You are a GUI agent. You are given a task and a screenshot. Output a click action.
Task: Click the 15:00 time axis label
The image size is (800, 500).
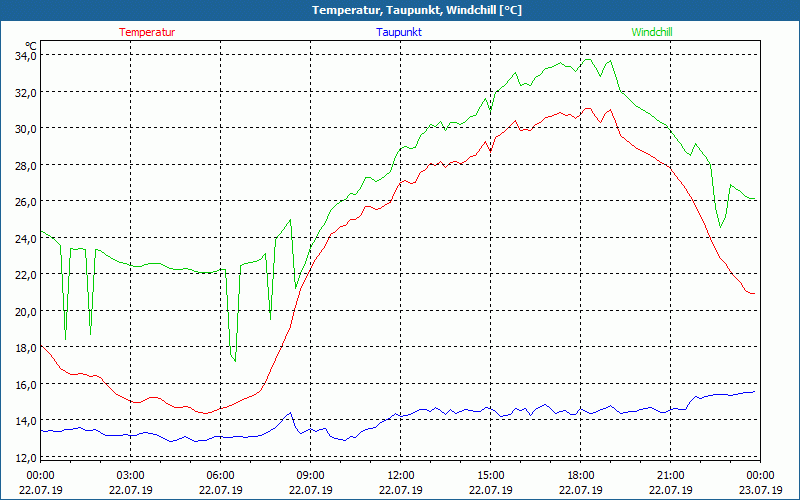491,476
